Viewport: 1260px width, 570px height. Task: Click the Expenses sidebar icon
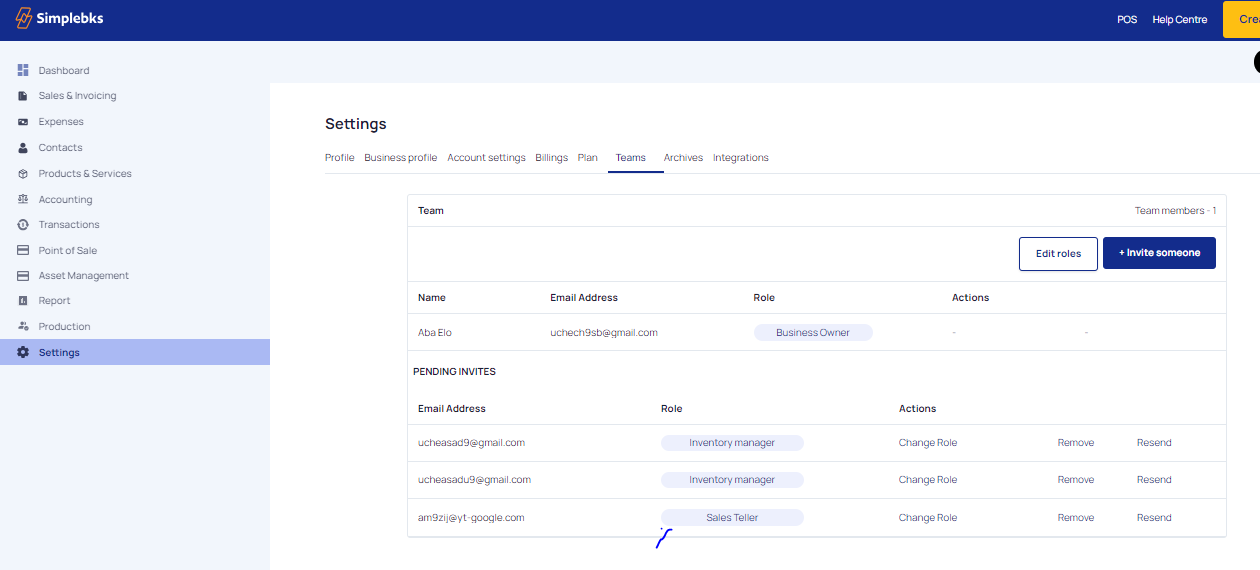23,122
